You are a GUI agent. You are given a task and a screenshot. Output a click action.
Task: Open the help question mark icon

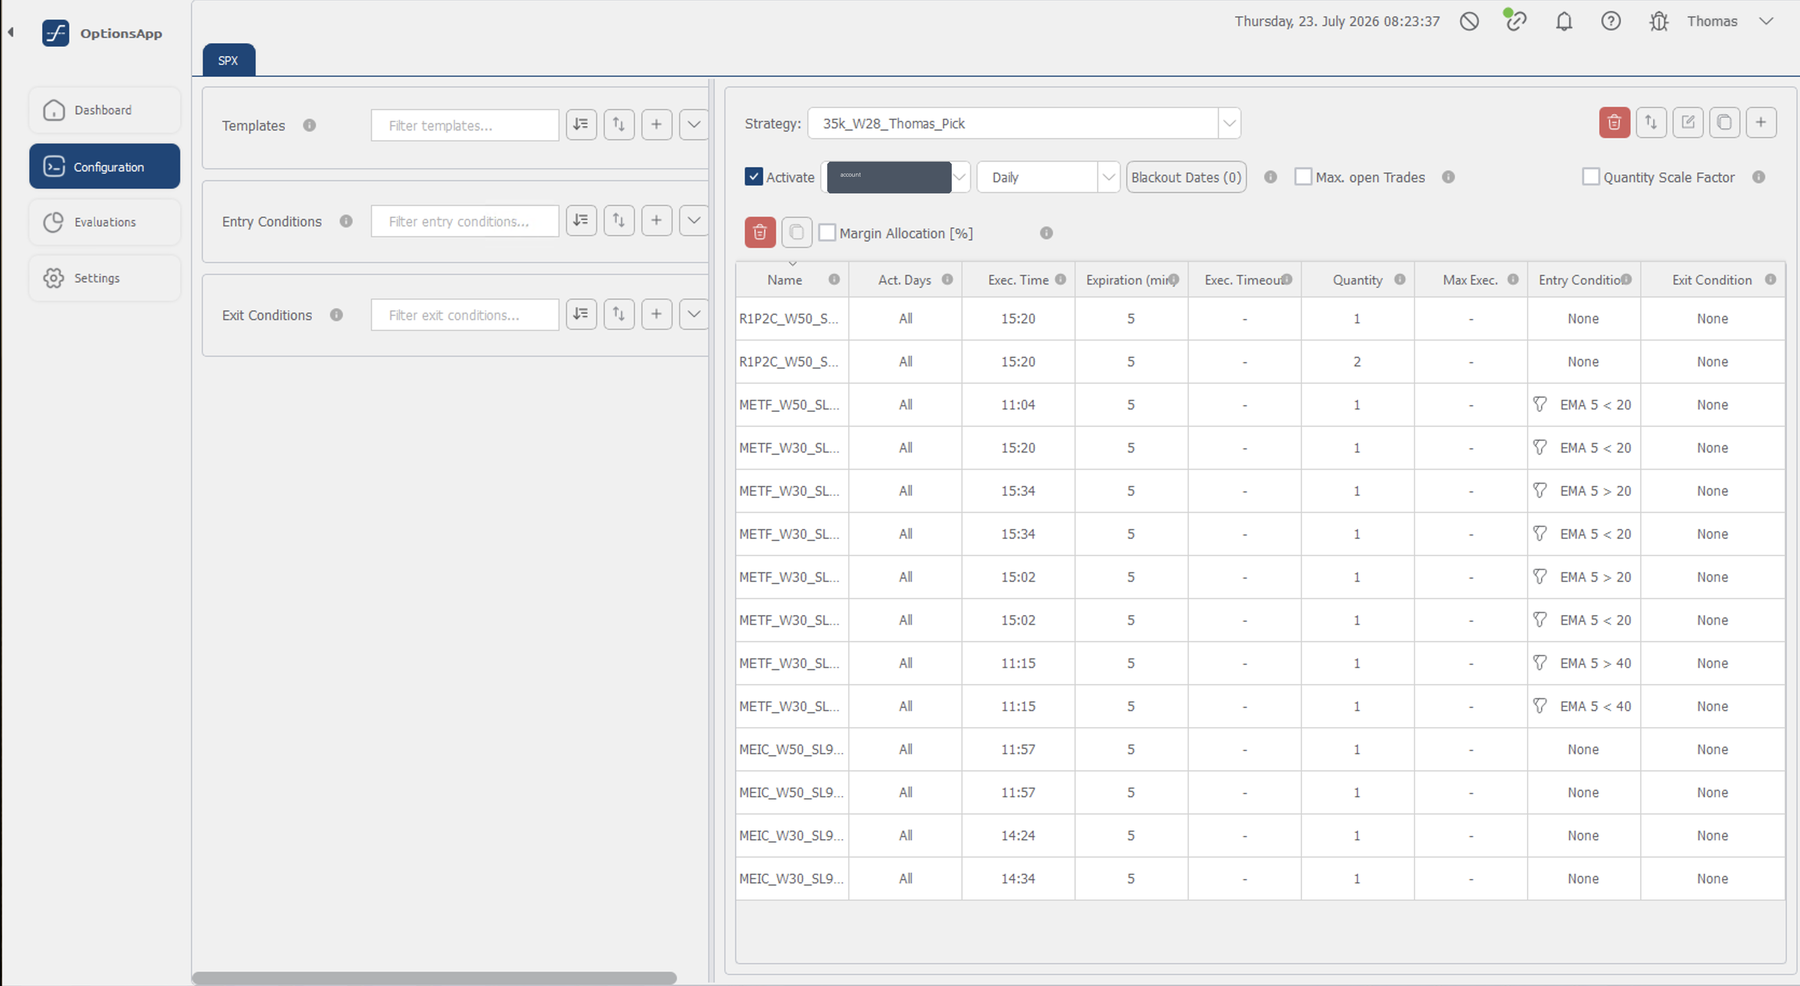point(1611,21)
